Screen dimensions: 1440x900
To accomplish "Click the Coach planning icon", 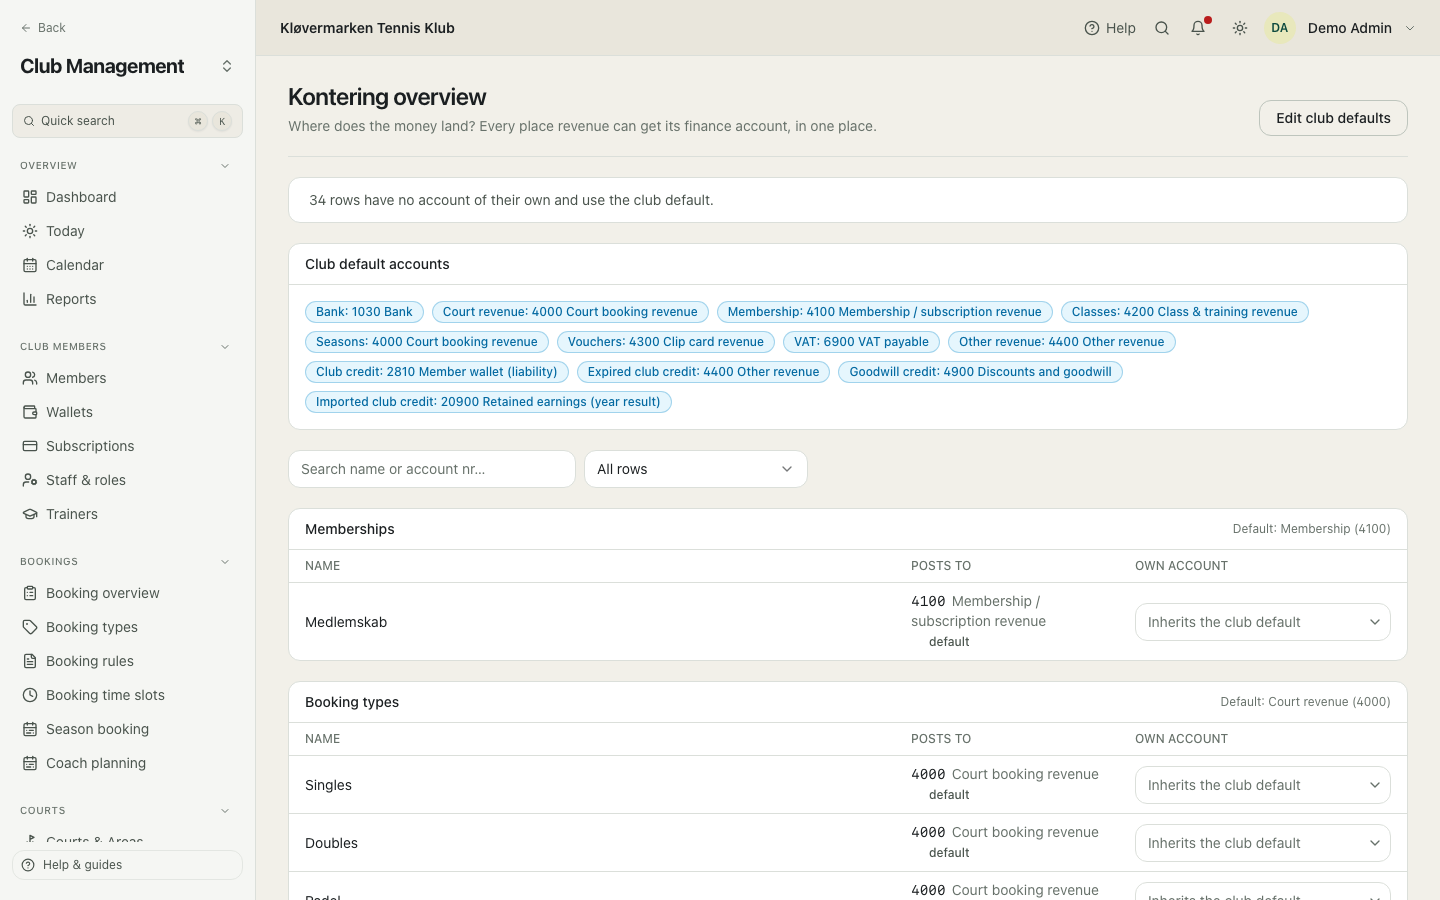I will pos(30,763).
